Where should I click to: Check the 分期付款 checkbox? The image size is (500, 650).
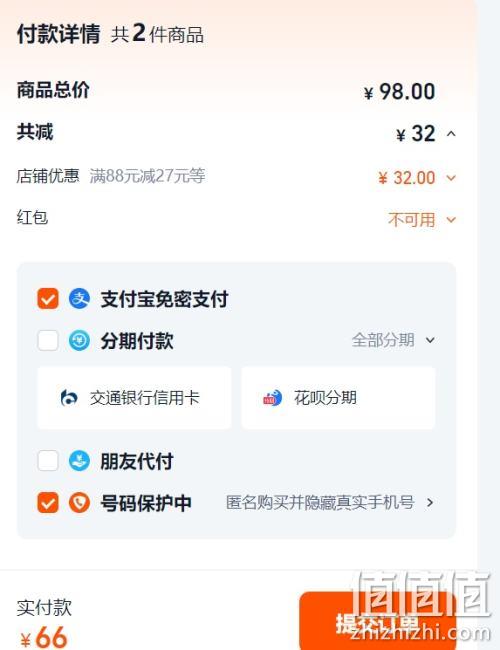(48, 341)
